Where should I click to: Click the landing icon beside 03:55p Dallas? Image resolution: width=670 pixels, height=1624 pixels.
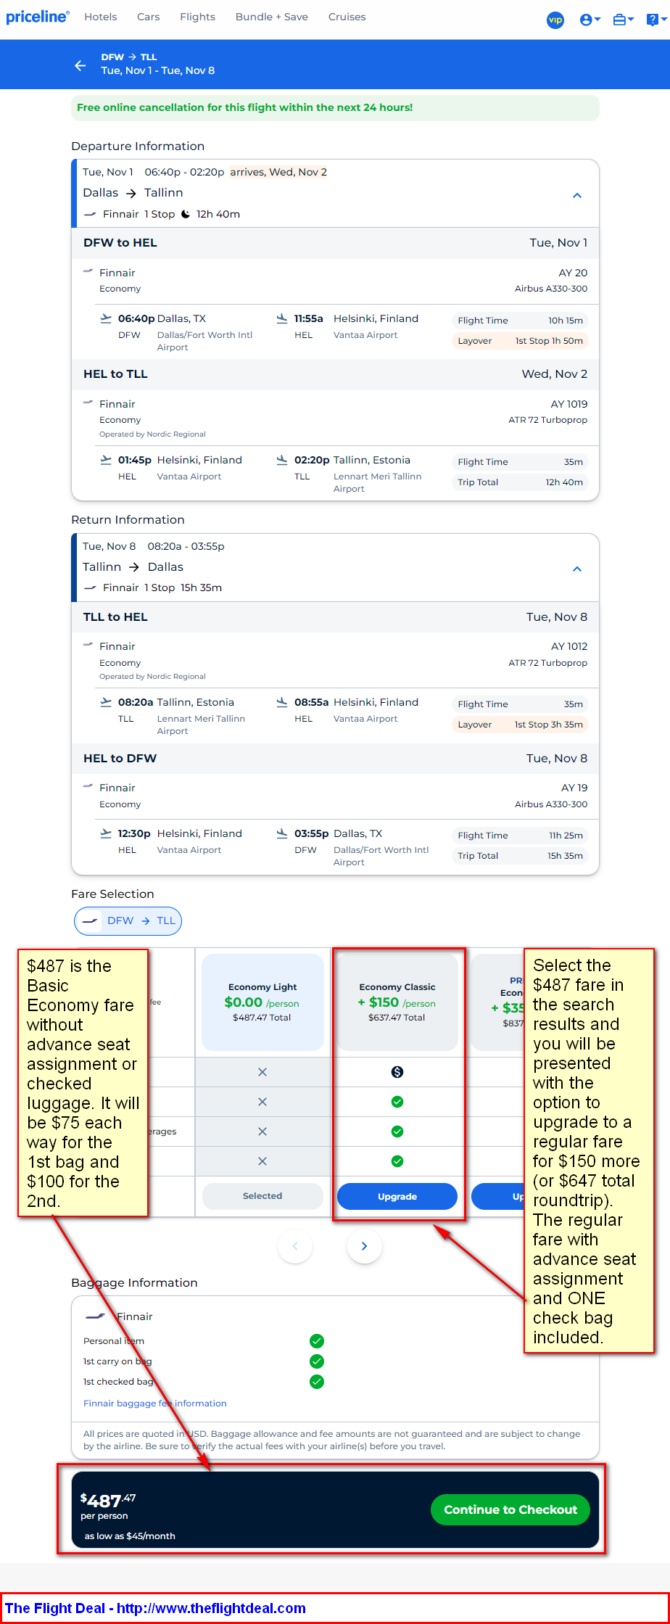click(x=282, y=833)
